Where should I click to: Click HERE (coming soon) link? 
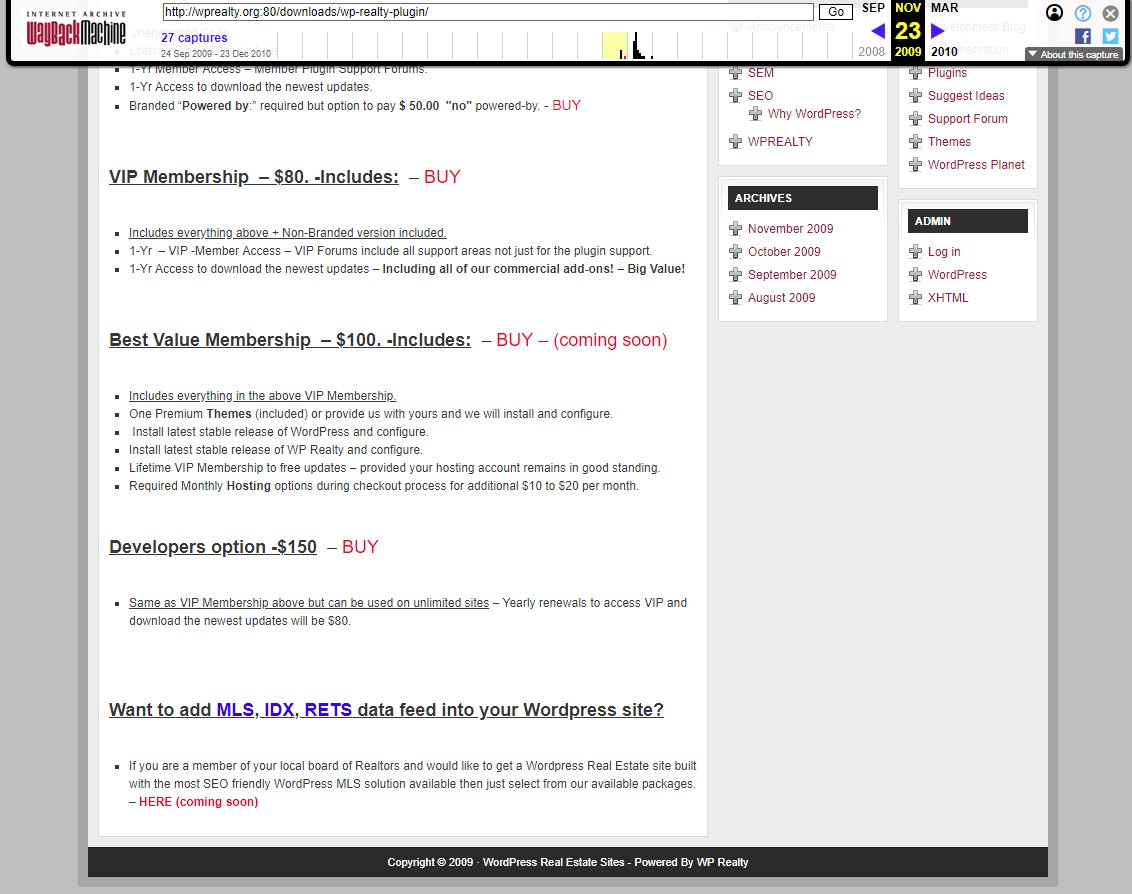(199, 802)
